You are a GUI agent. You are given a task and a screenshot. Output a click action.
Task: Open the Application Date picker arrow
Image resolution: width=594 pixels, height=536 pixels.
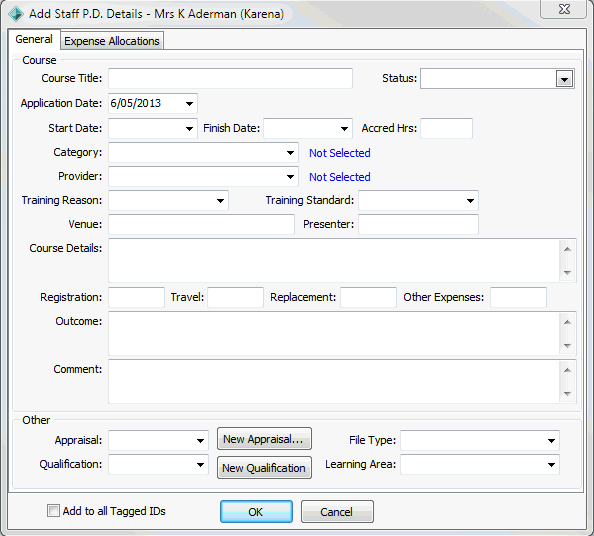click(x=189, y=103)
